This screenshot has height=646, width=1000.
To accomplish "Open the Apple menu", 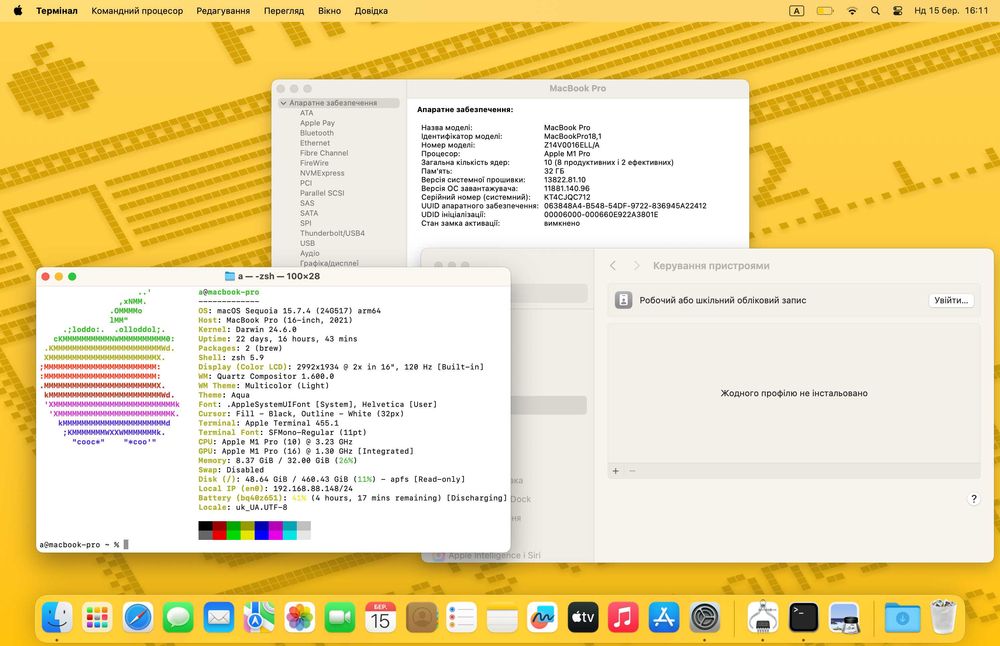I will 17,10.
